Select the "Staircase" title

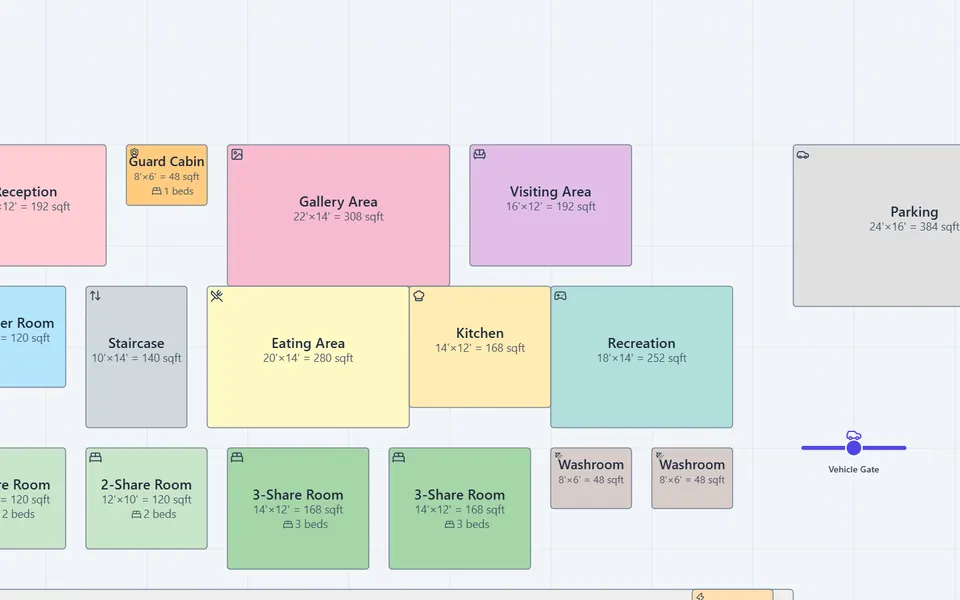coord(136,343)
